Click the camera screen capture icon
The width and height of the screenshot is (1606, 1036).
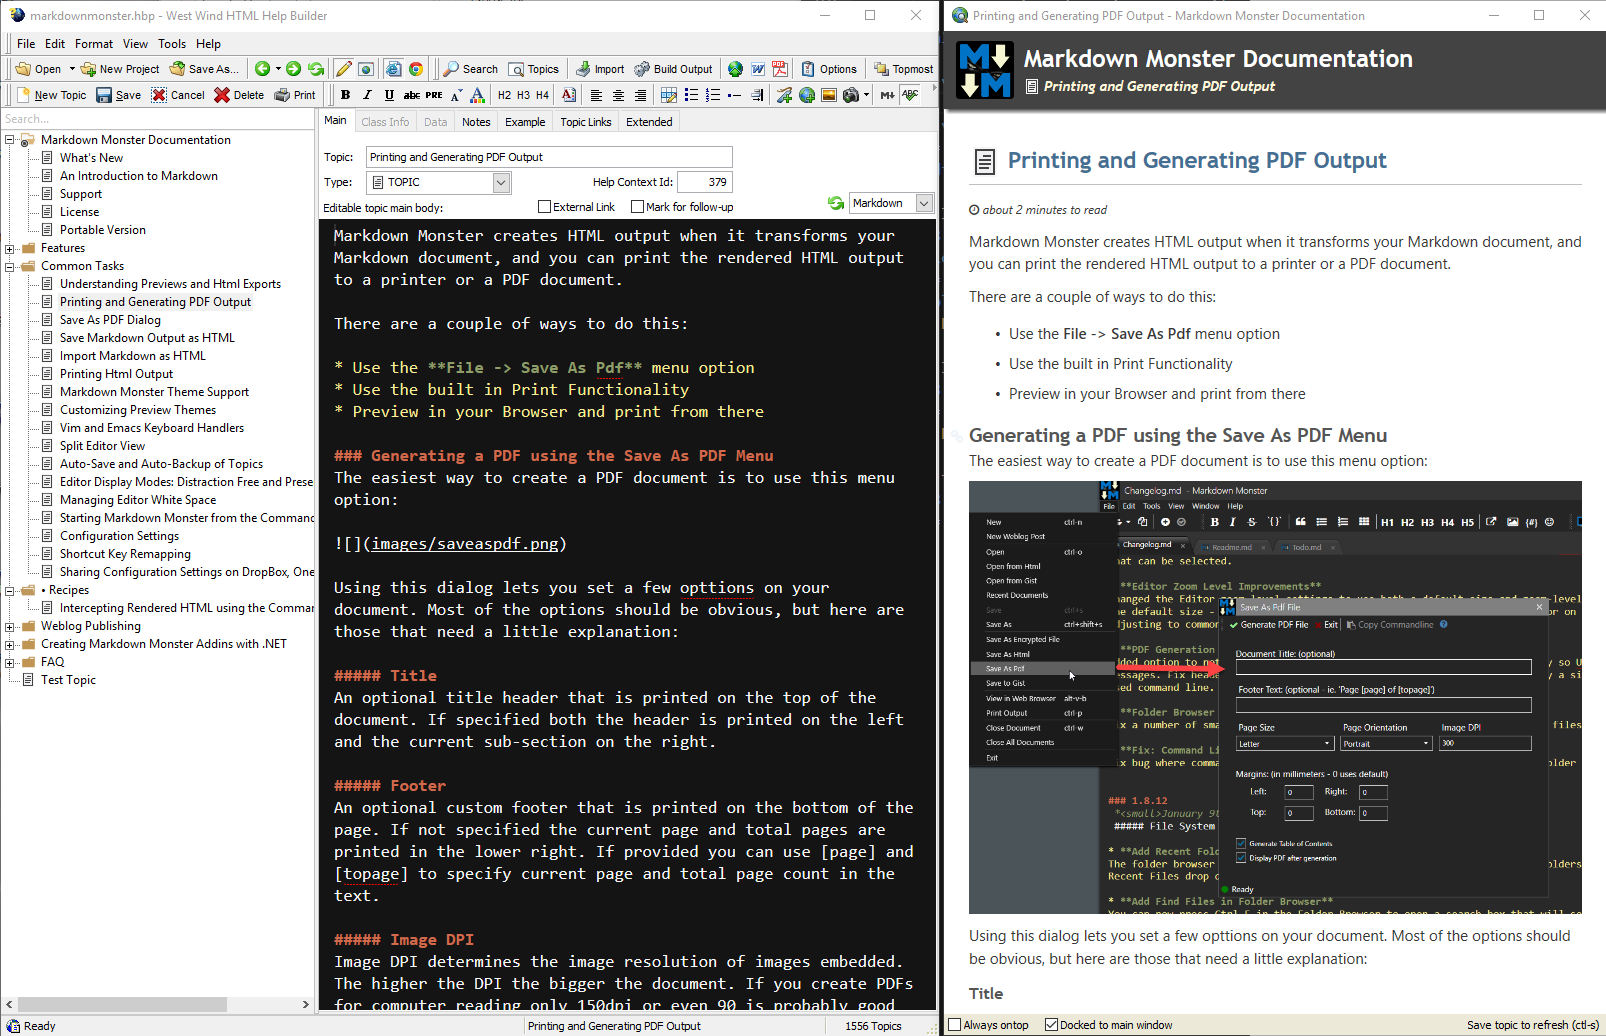[x=851, y=95]
